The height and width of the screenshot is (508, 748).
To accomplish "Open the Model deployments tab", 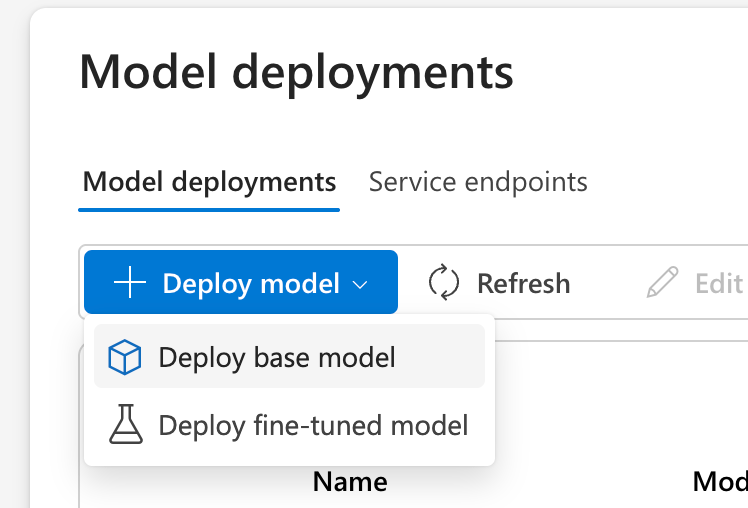I will (209, 182).
